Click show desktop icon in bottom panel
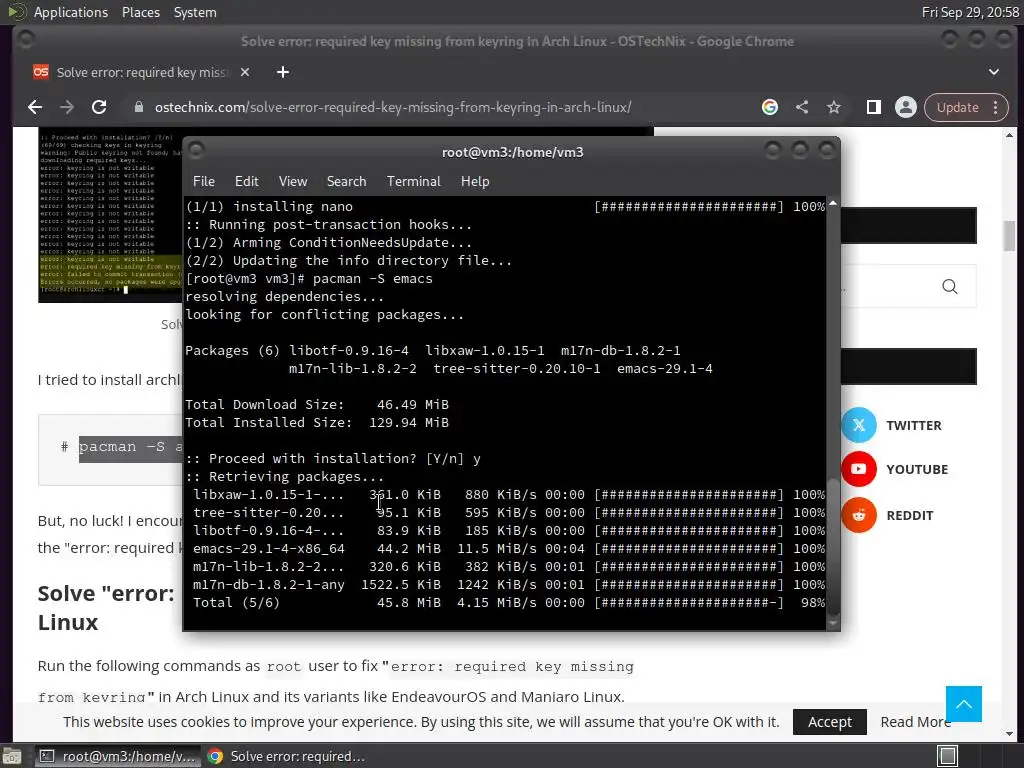This screenshot has height=768, width=1024. 12,756
